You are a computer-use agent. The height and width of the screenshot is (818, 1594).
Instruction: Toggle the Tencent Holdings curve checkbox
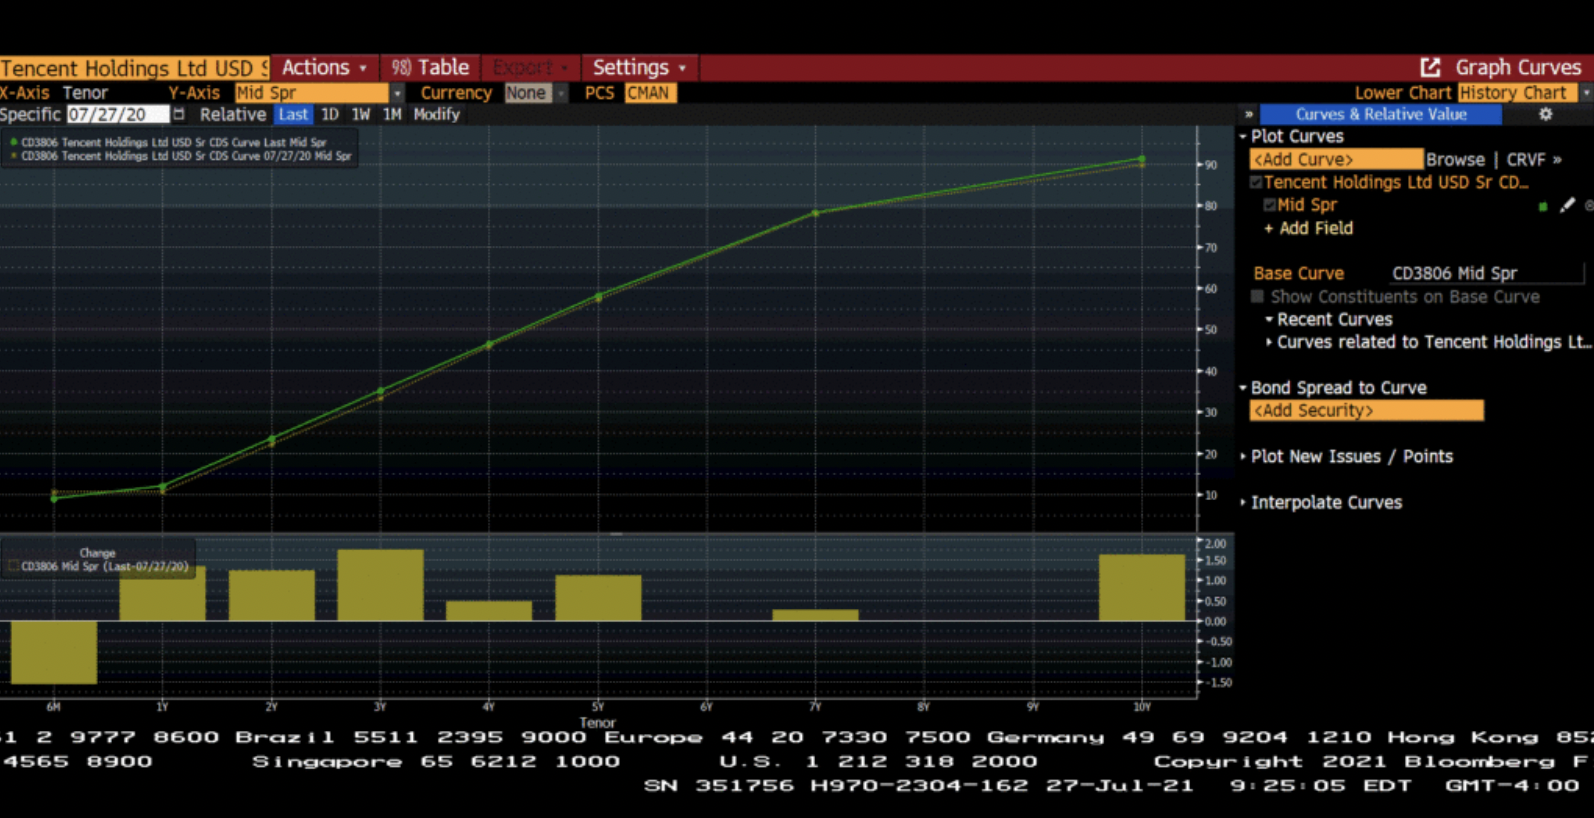(x=1256, y=182)
